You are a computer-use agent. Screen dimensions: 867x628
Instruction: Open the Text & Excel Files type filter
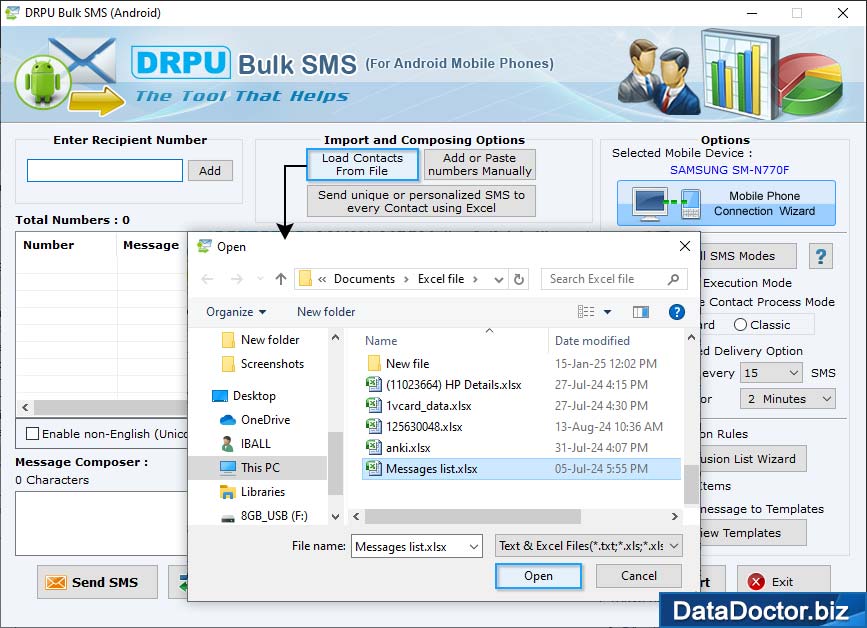coord(589,546)
